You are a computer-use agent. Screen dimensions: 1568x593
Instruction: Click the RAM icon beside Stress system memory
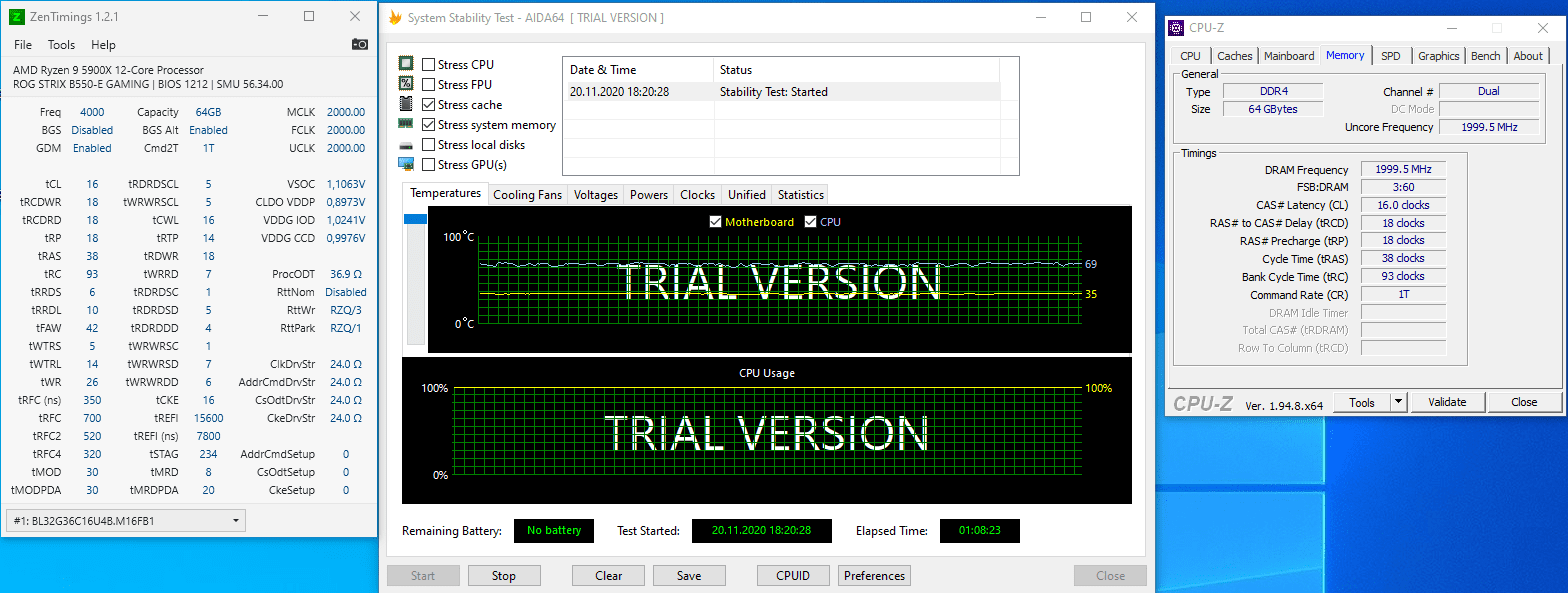point(406,124)
